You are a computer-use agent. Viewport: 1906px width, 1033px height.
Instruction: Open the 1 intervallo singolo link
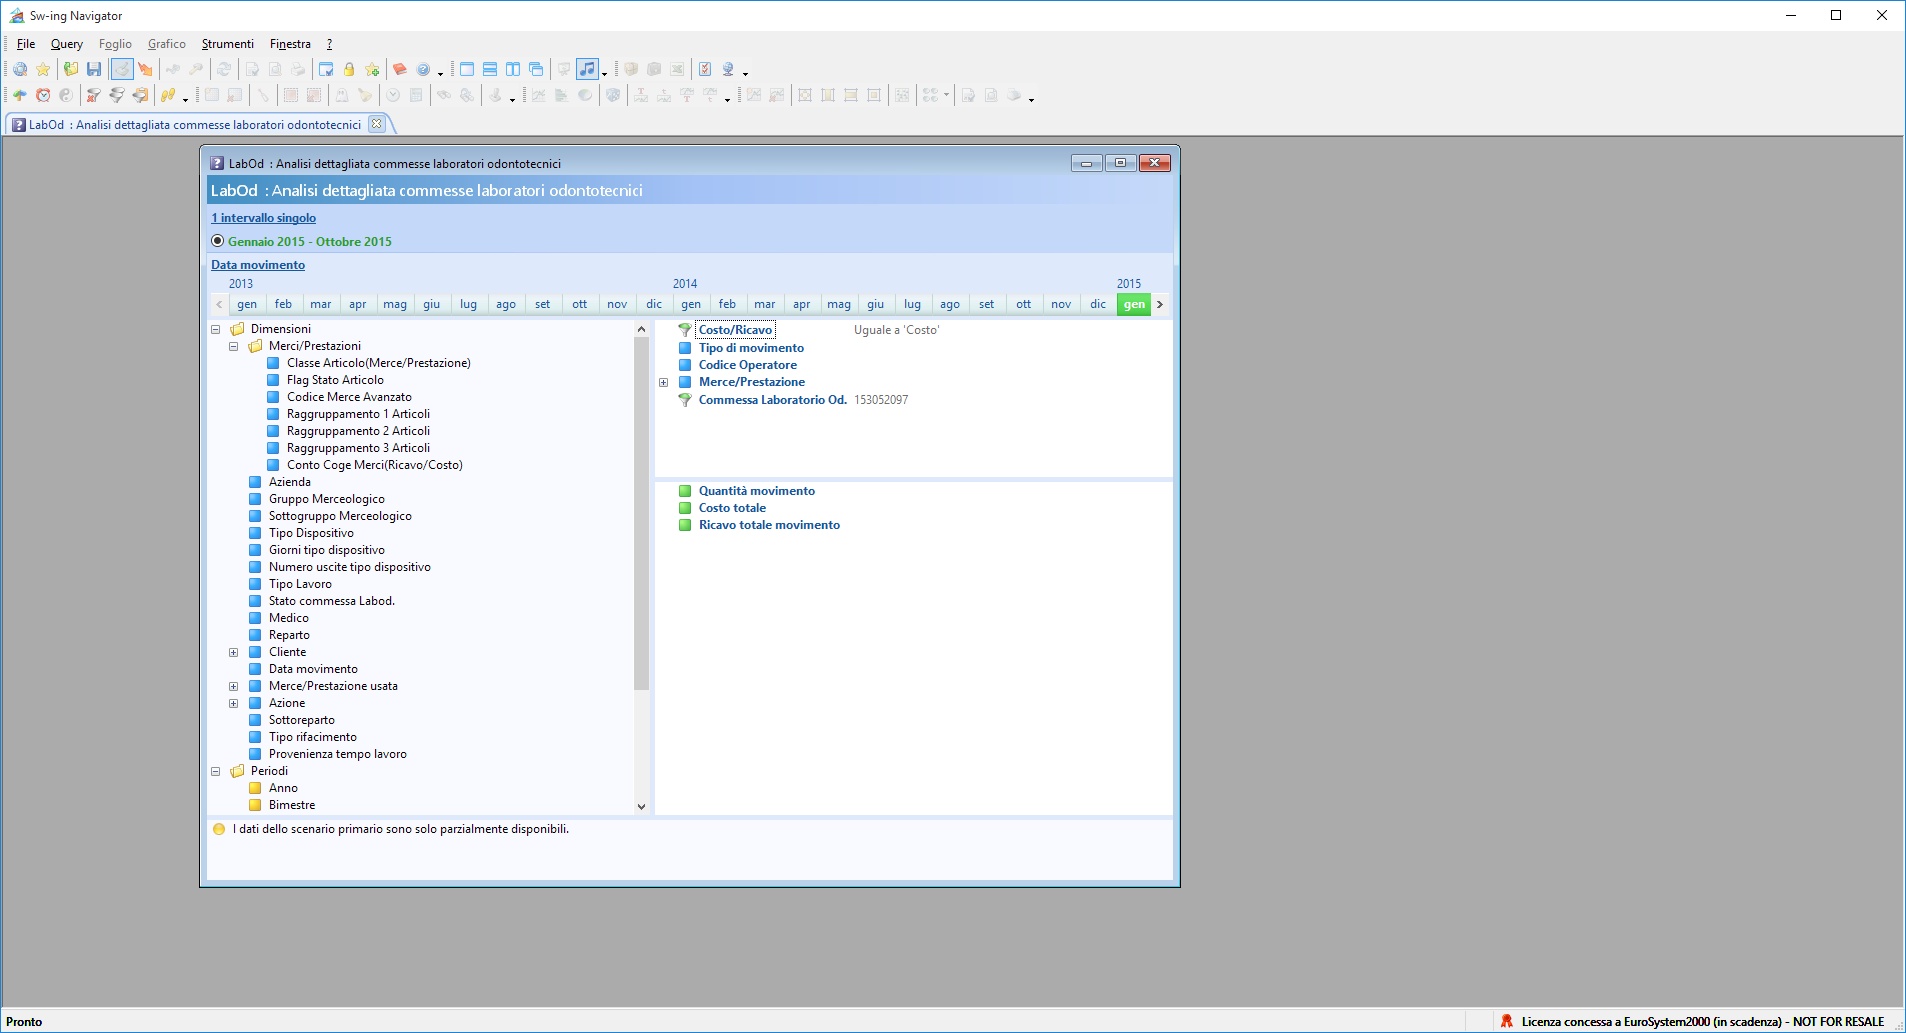(x=264, y=218)
